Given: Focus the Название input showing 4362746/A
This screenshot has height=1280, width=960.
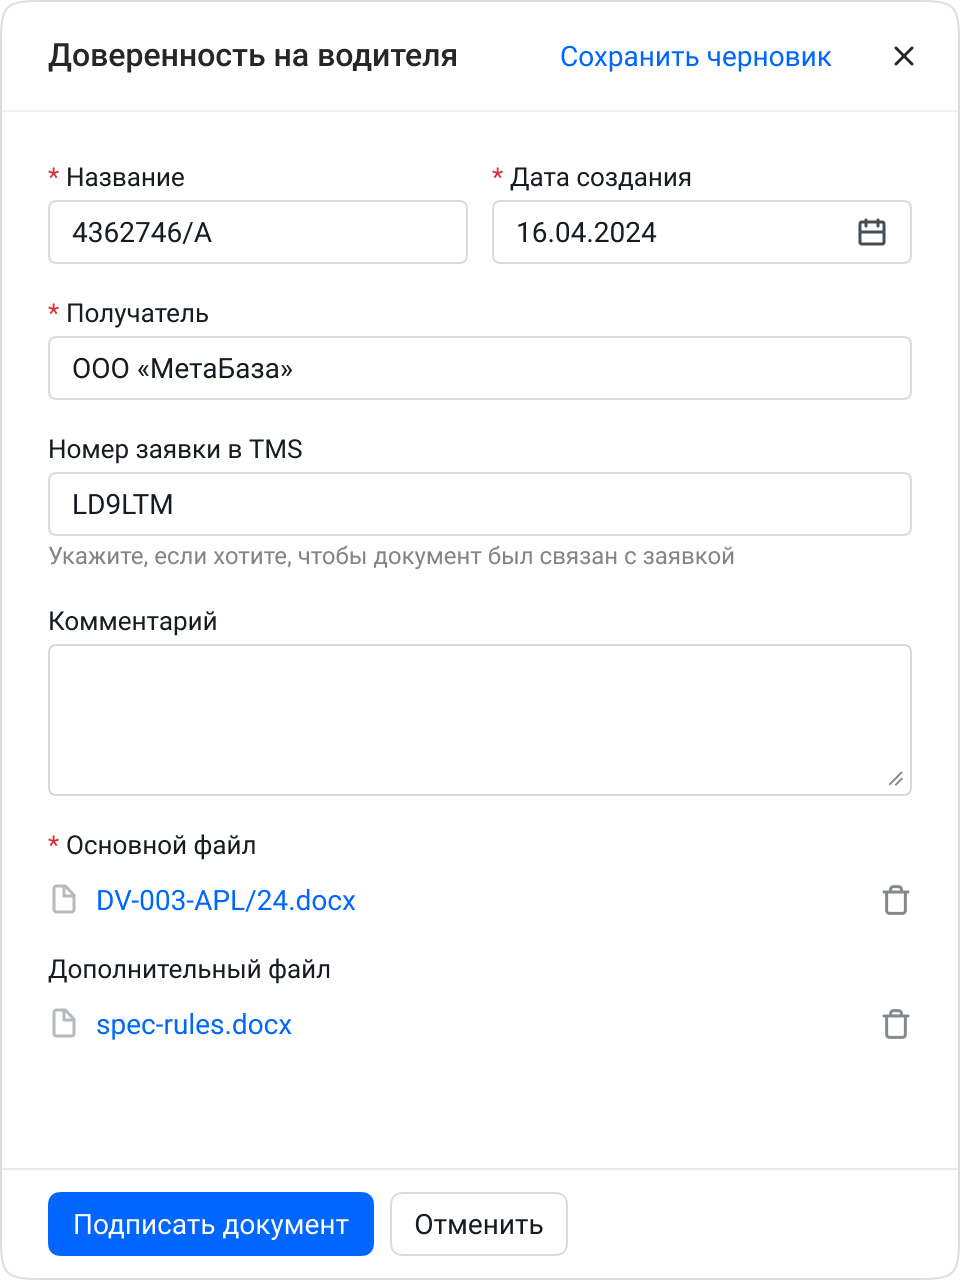Looking at the screenshot, I should pos(258,232).
